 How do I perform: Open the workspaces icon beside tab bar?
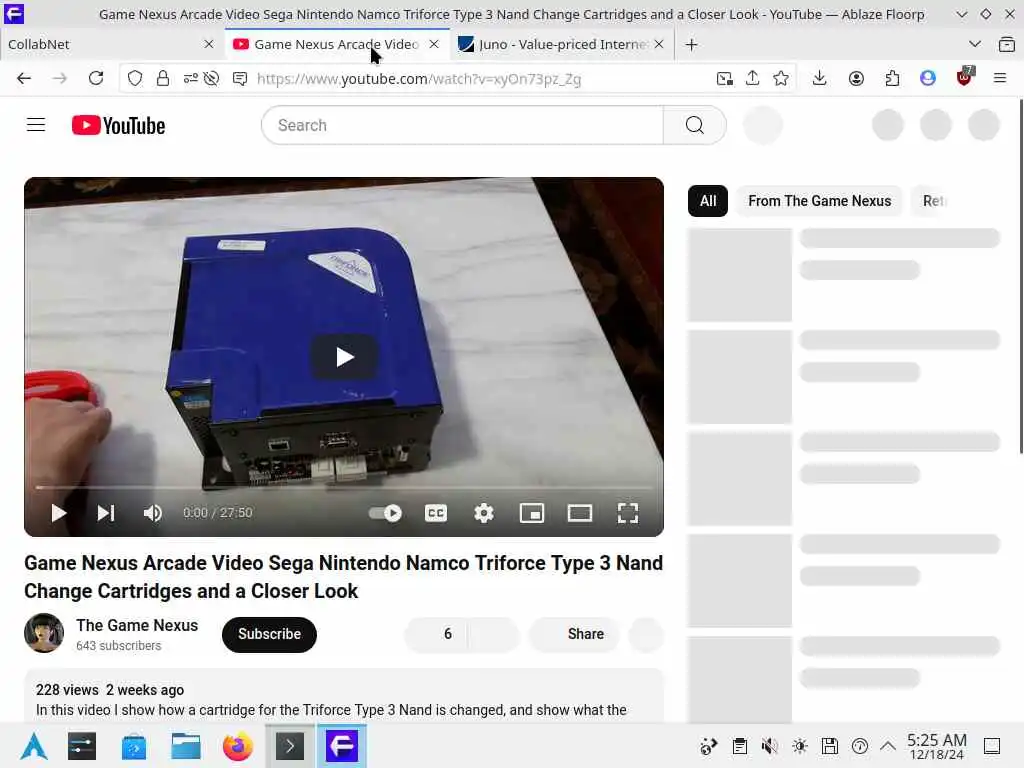pos(1006,44)
